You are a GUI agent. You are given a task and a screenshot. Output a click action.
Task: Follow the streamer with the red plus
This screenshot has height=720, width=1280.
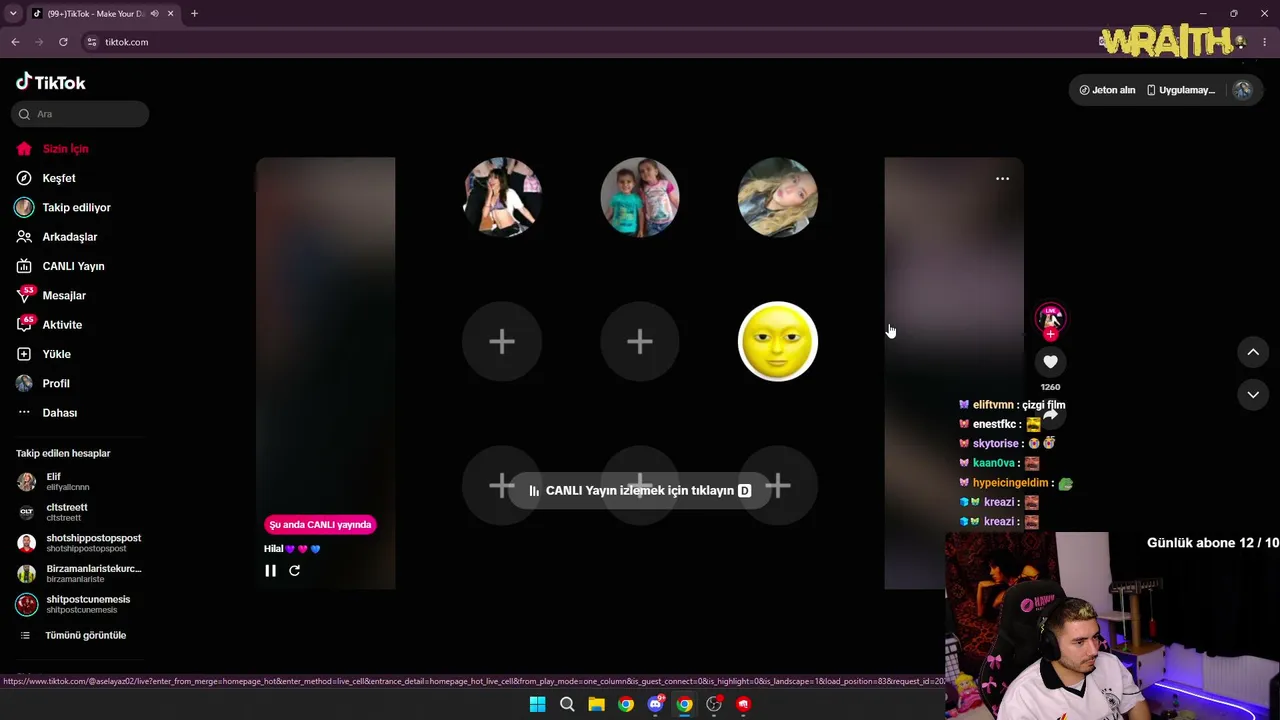point(1050,334)
